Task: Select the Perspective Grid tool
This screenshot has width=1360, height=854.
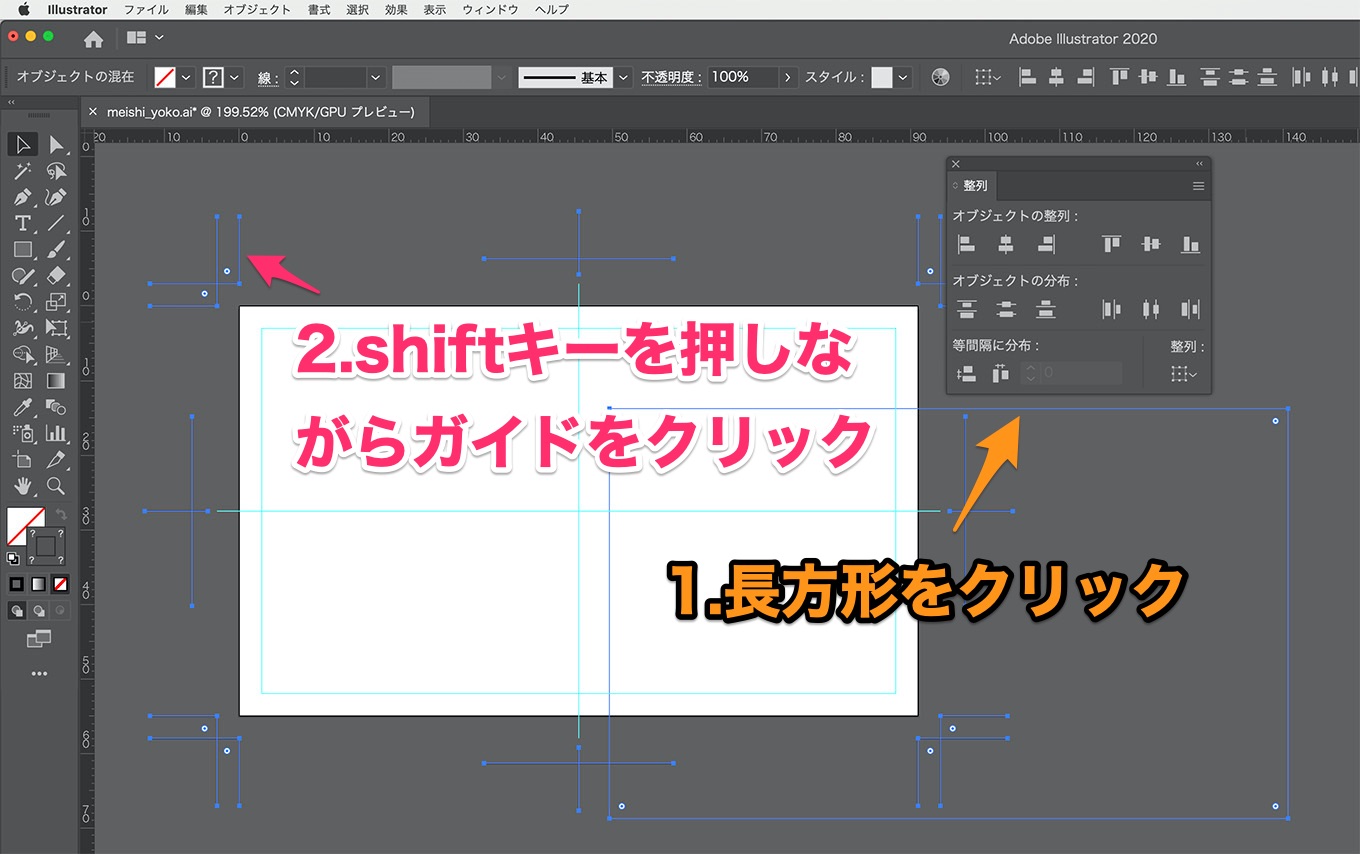Action: pyautogui.click(x=56, y=354)
